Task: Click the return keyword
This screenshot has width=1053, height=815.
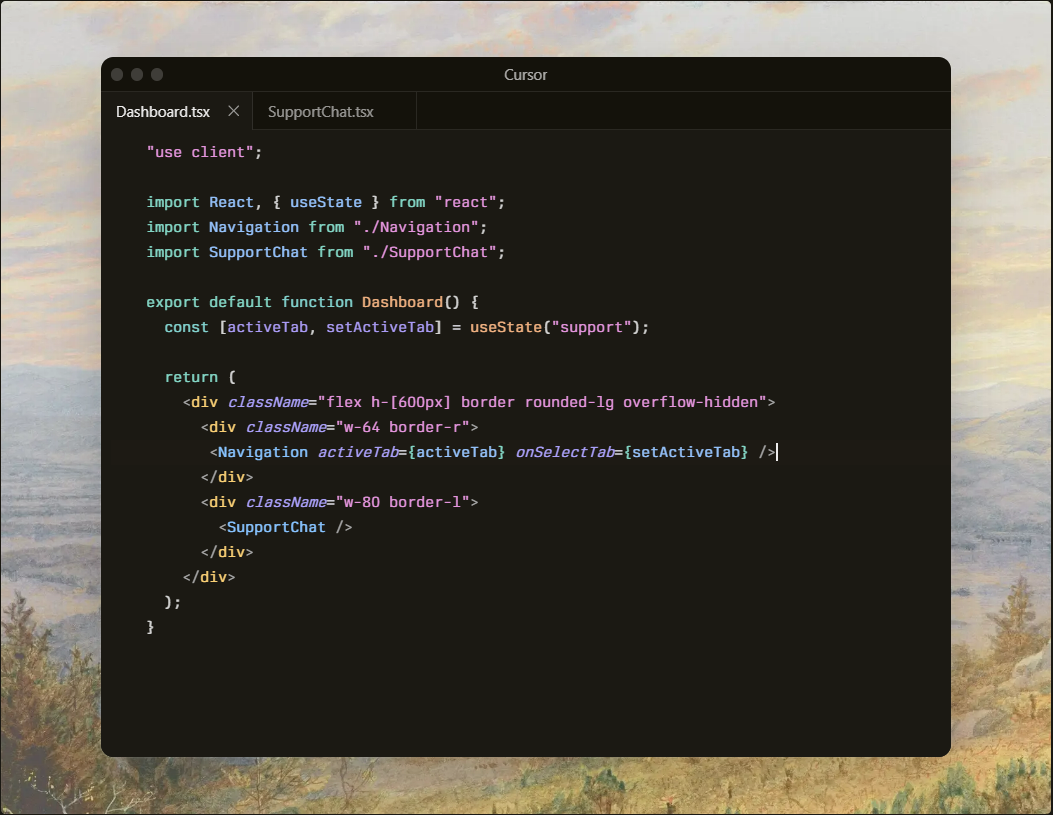Action: [x=191, y=377]
